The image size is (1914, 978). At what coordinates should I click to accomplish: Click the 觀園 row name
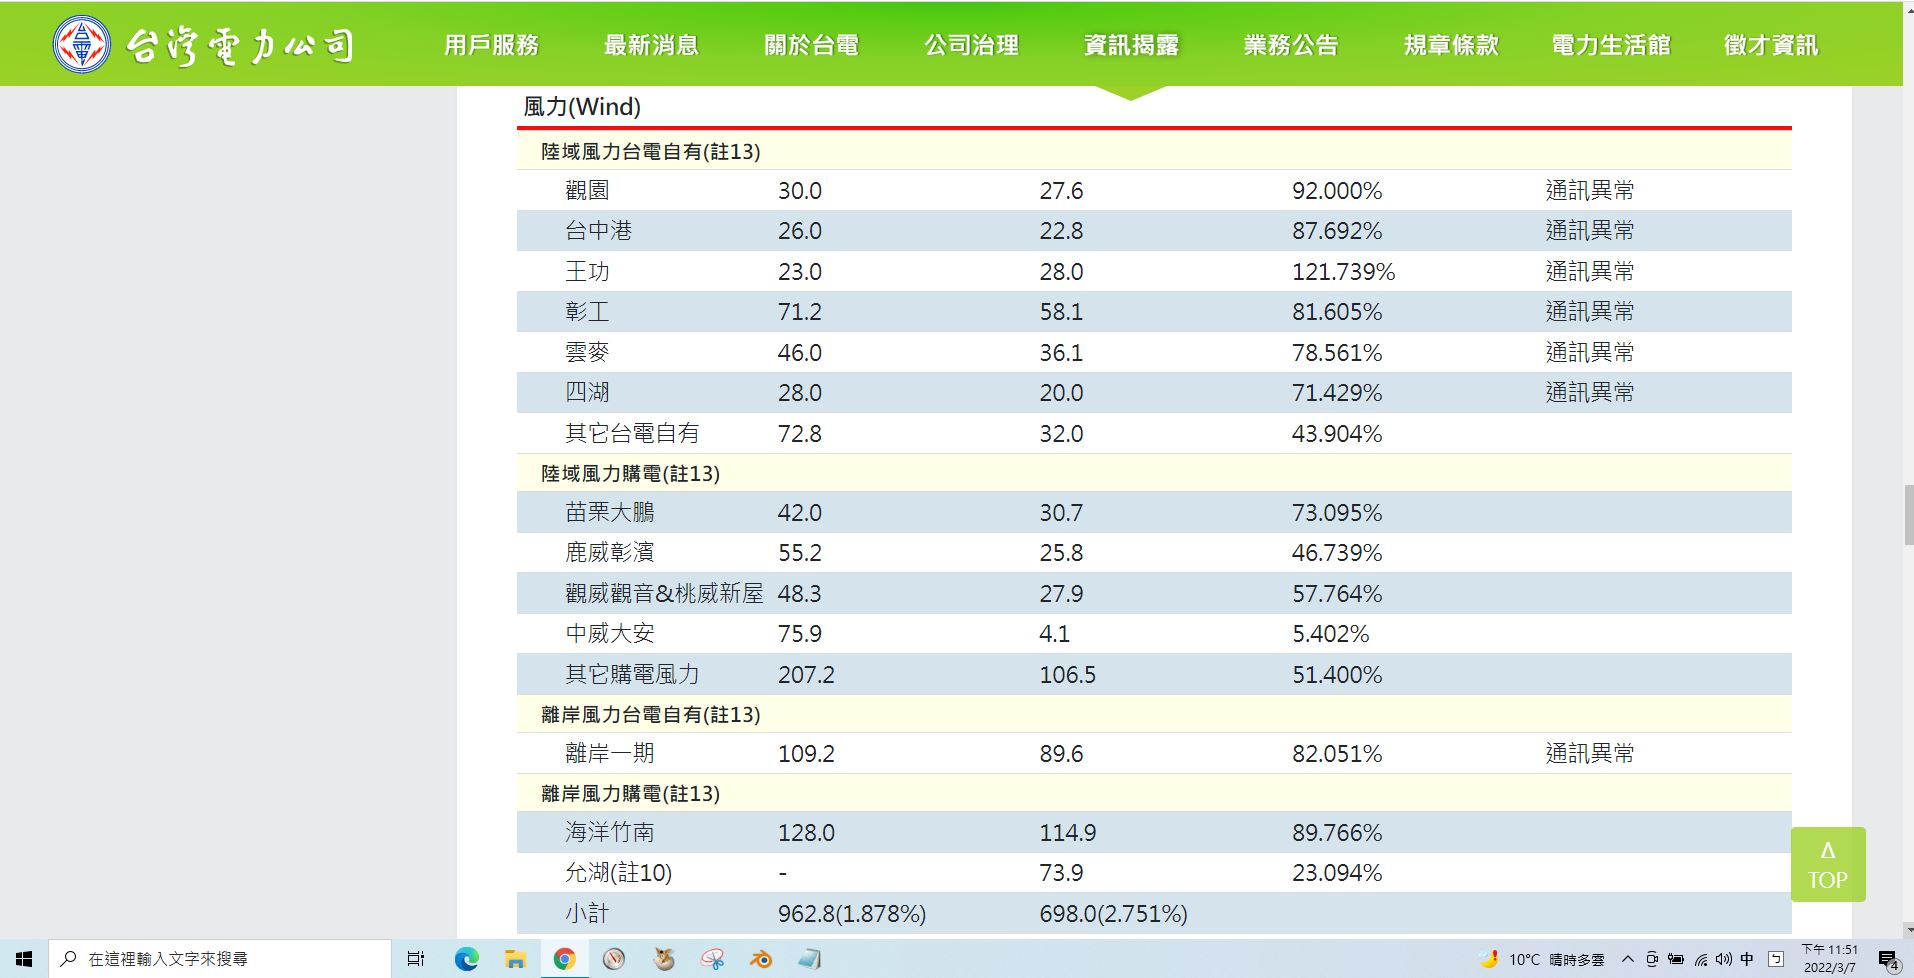click(587, 190)
